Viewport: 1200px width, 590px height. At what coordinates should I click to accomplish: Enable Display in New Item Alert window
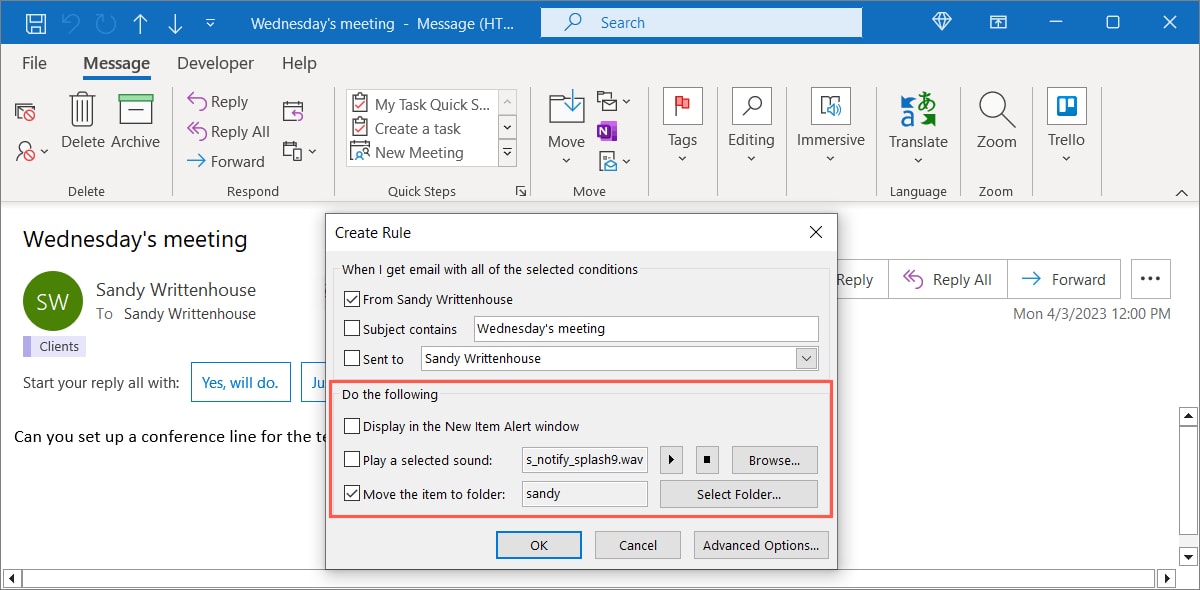tap(352, 426)
